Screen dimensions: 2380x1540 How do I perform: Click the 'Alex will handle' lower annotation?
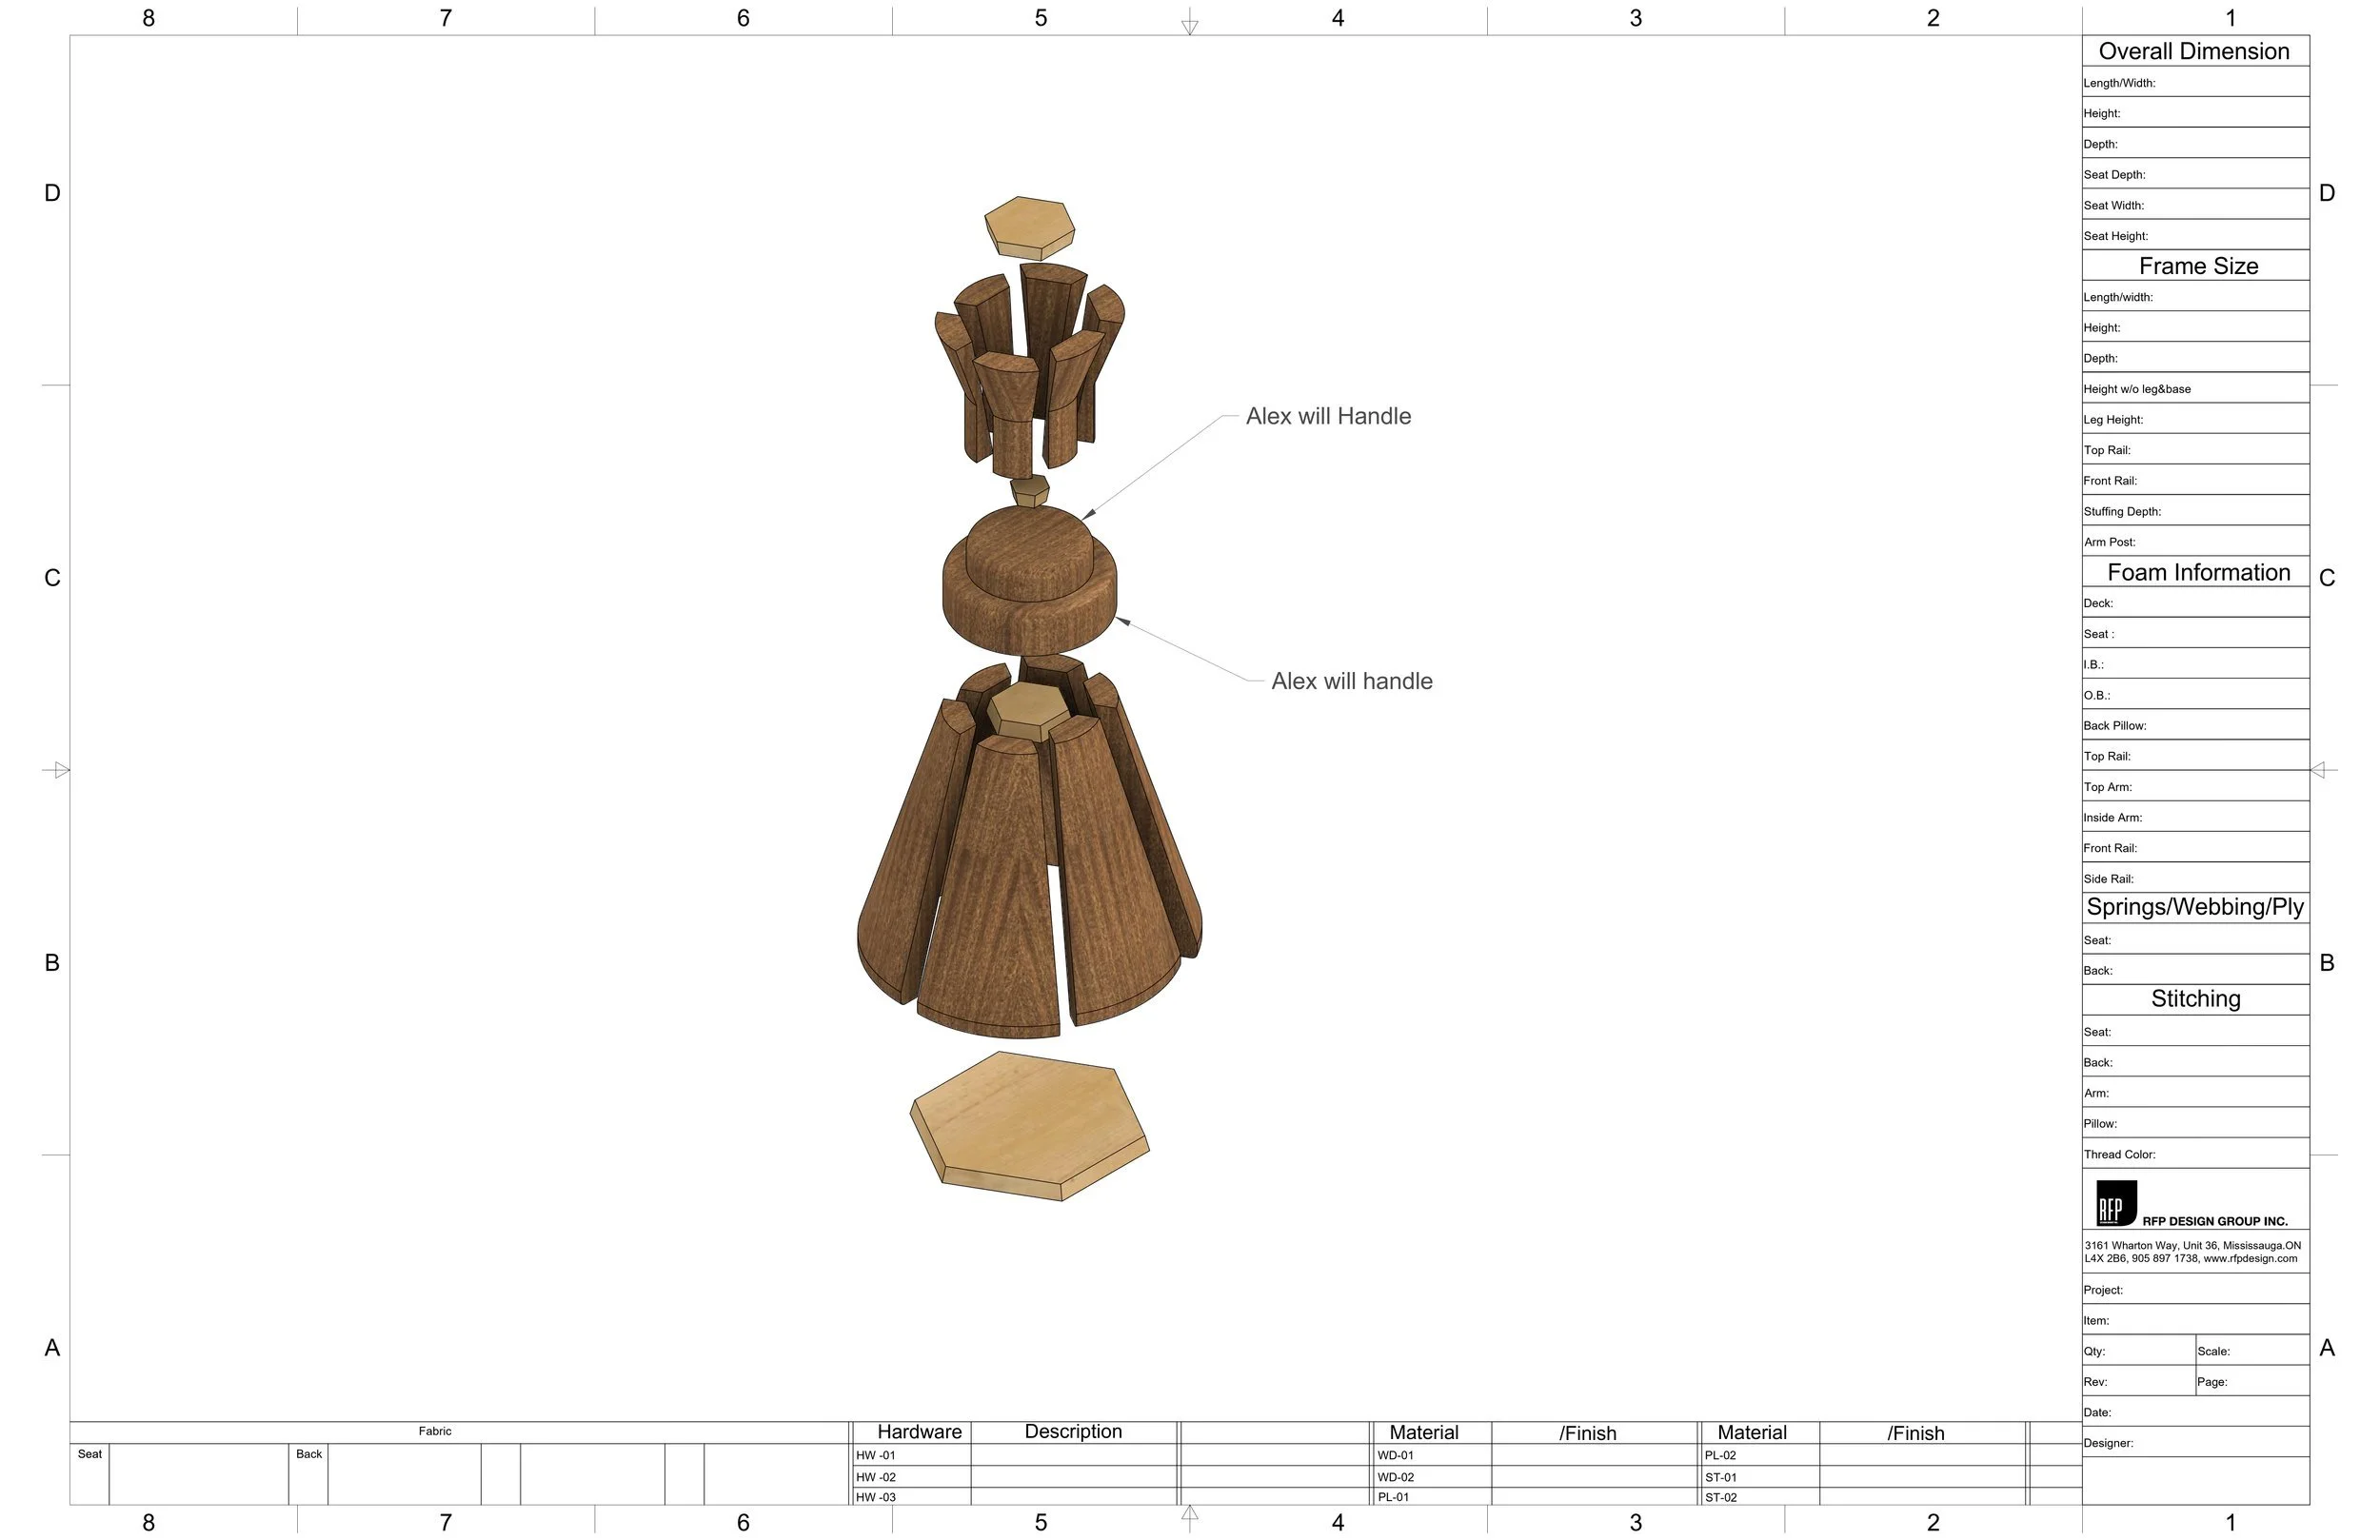point(1352,681)
